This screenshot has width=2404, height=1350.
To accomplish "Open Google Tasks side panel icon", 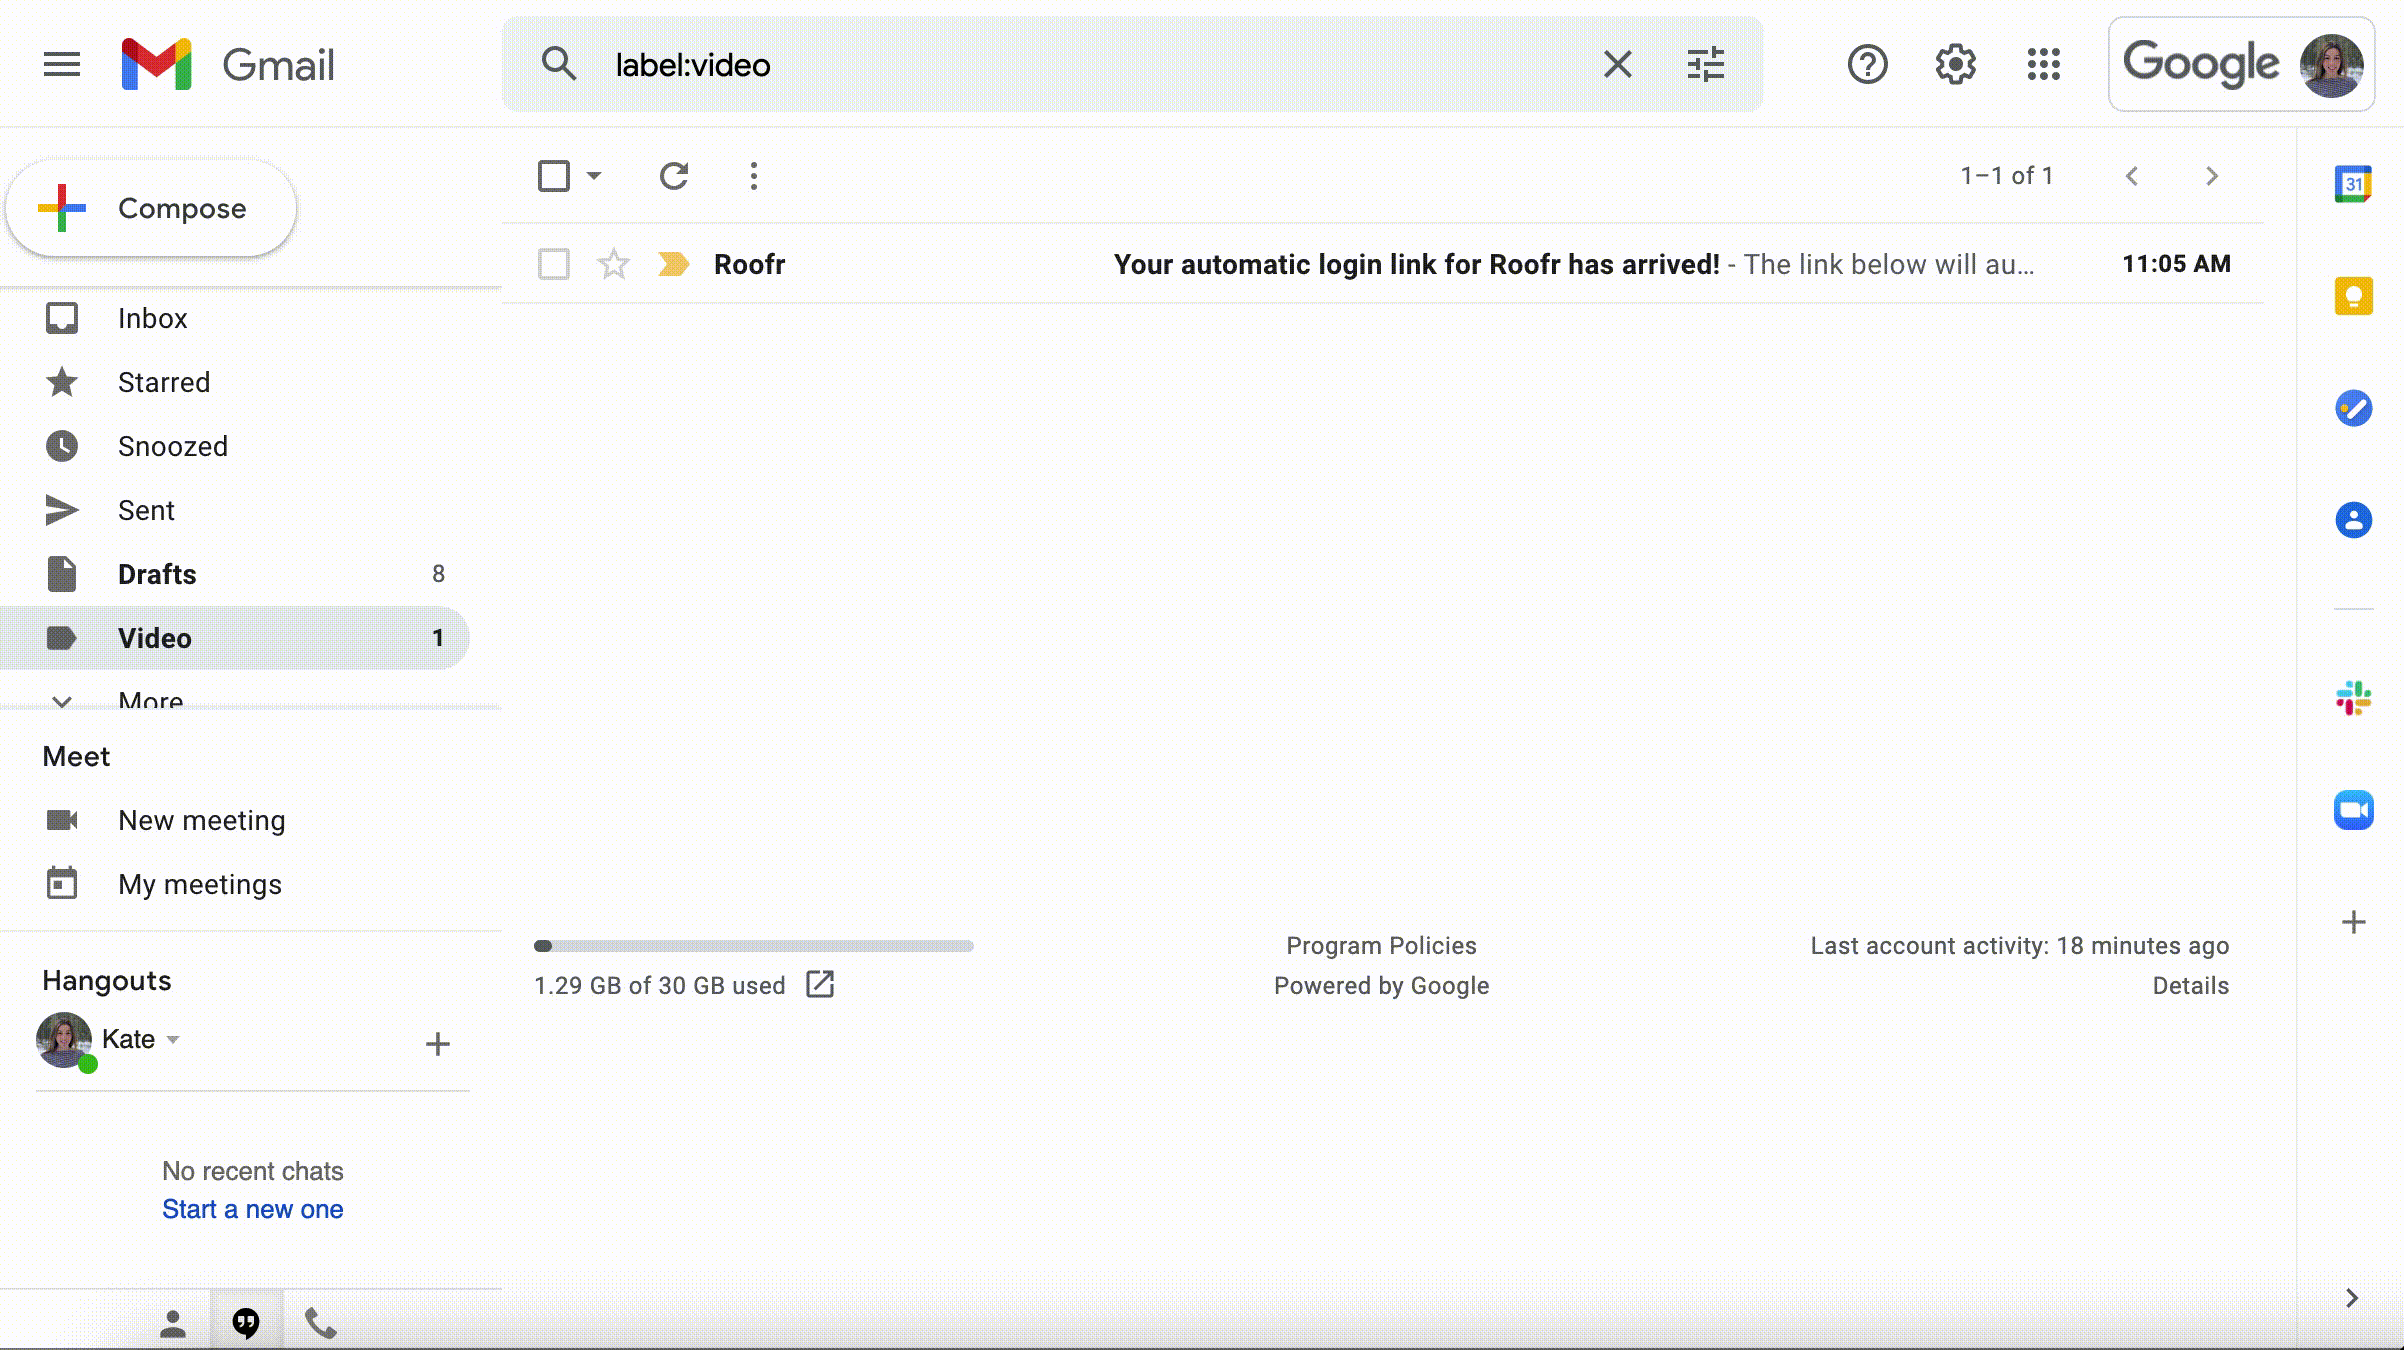I will 2353,408.
